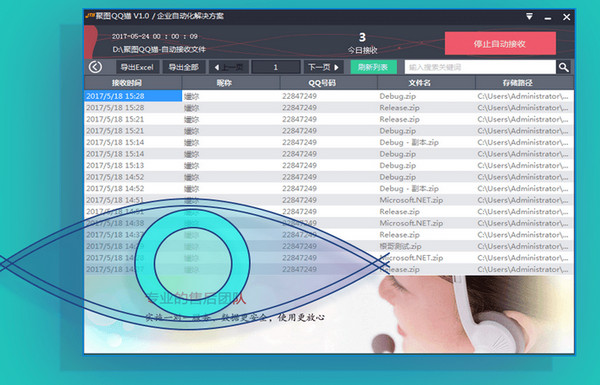Click the storage path in the 15:13 row
The height and width of the screenshot is (385, 600).
(523, 165)
